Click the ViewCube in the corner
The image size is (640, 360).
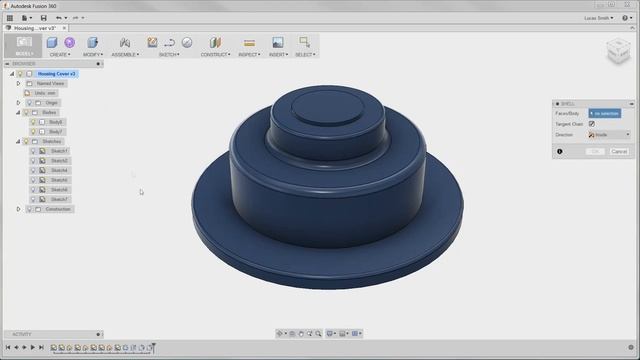[618, 51]
